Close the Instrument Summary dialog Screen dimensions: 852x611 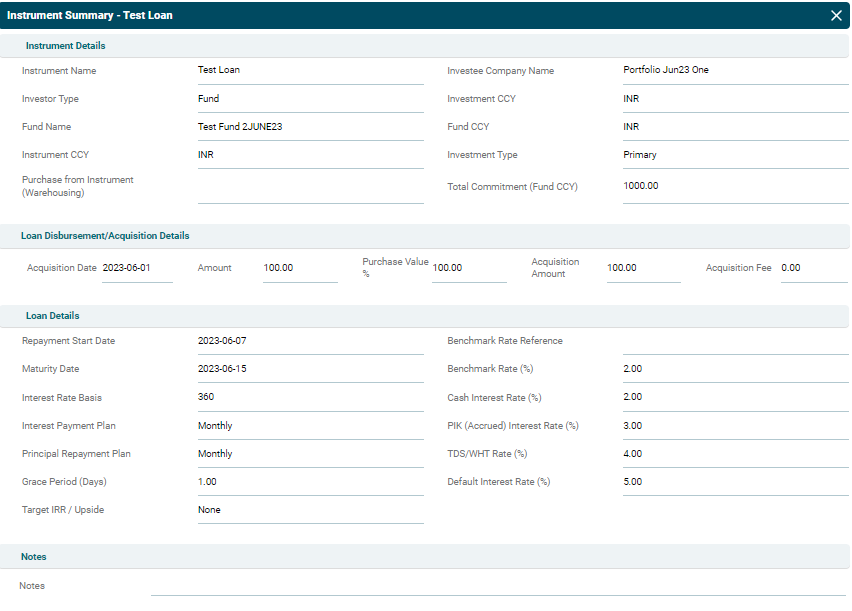836,15
